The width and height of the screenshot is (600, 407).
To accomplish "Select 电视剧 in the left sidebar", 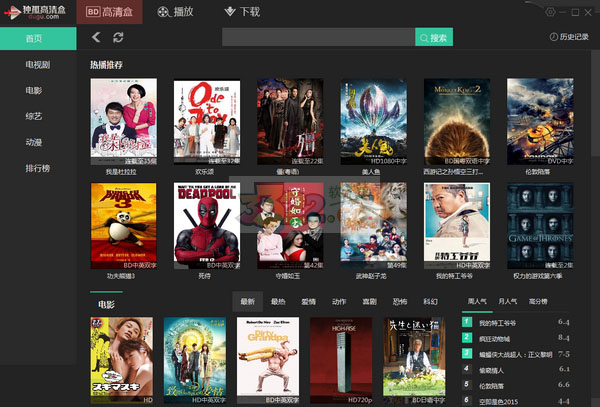I will (40, 64).
